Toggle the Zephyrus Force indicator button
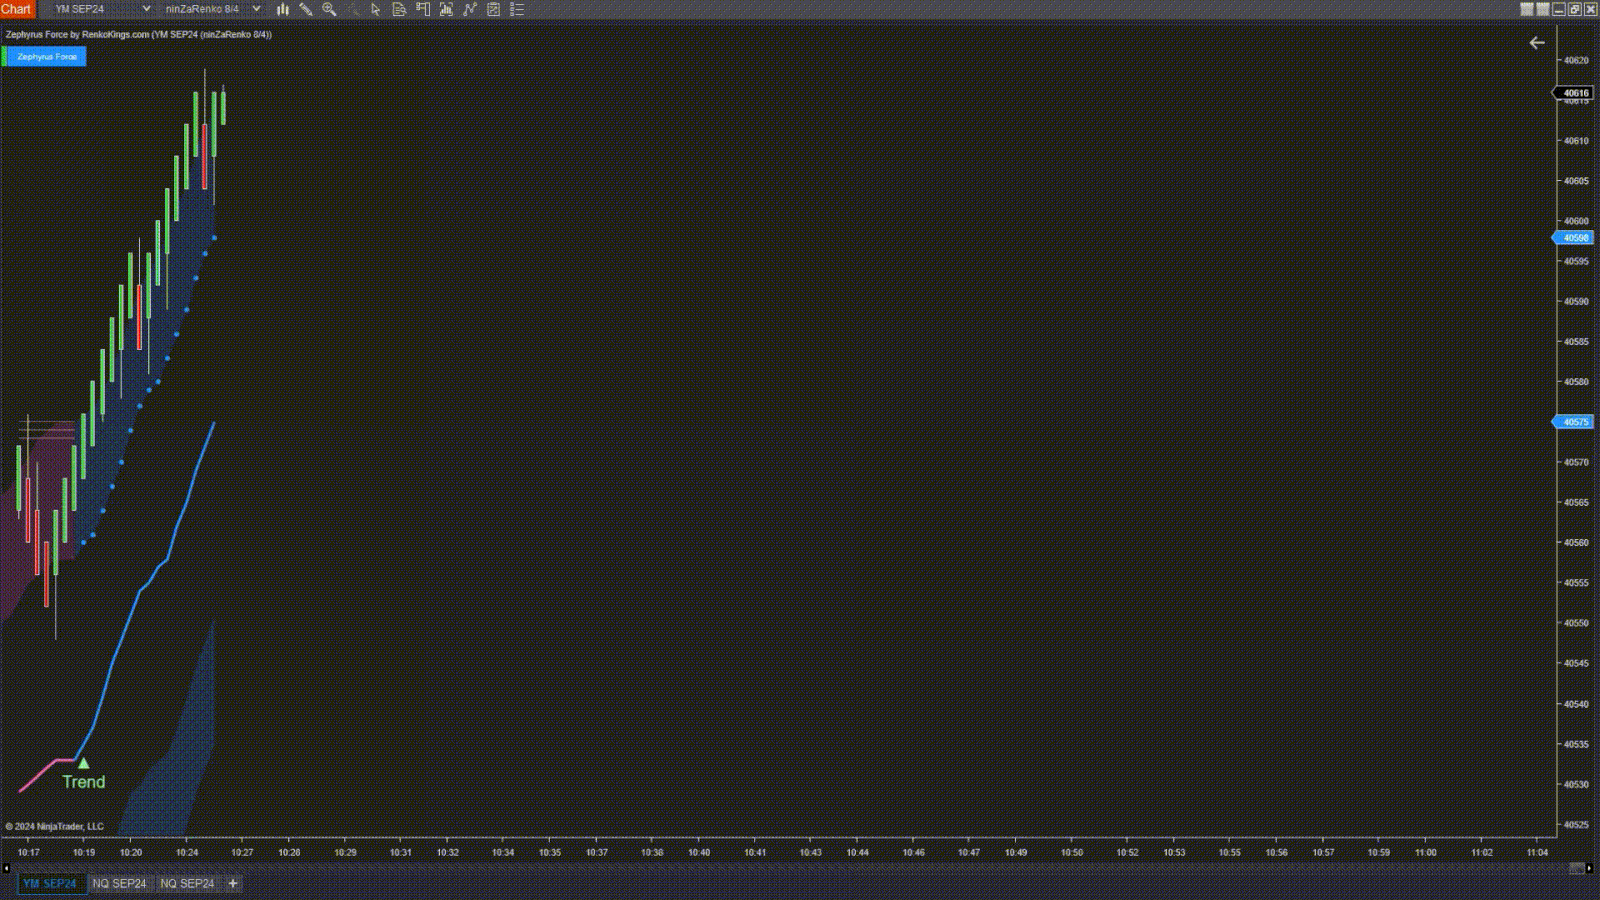1600x900 pixels. 46,57
